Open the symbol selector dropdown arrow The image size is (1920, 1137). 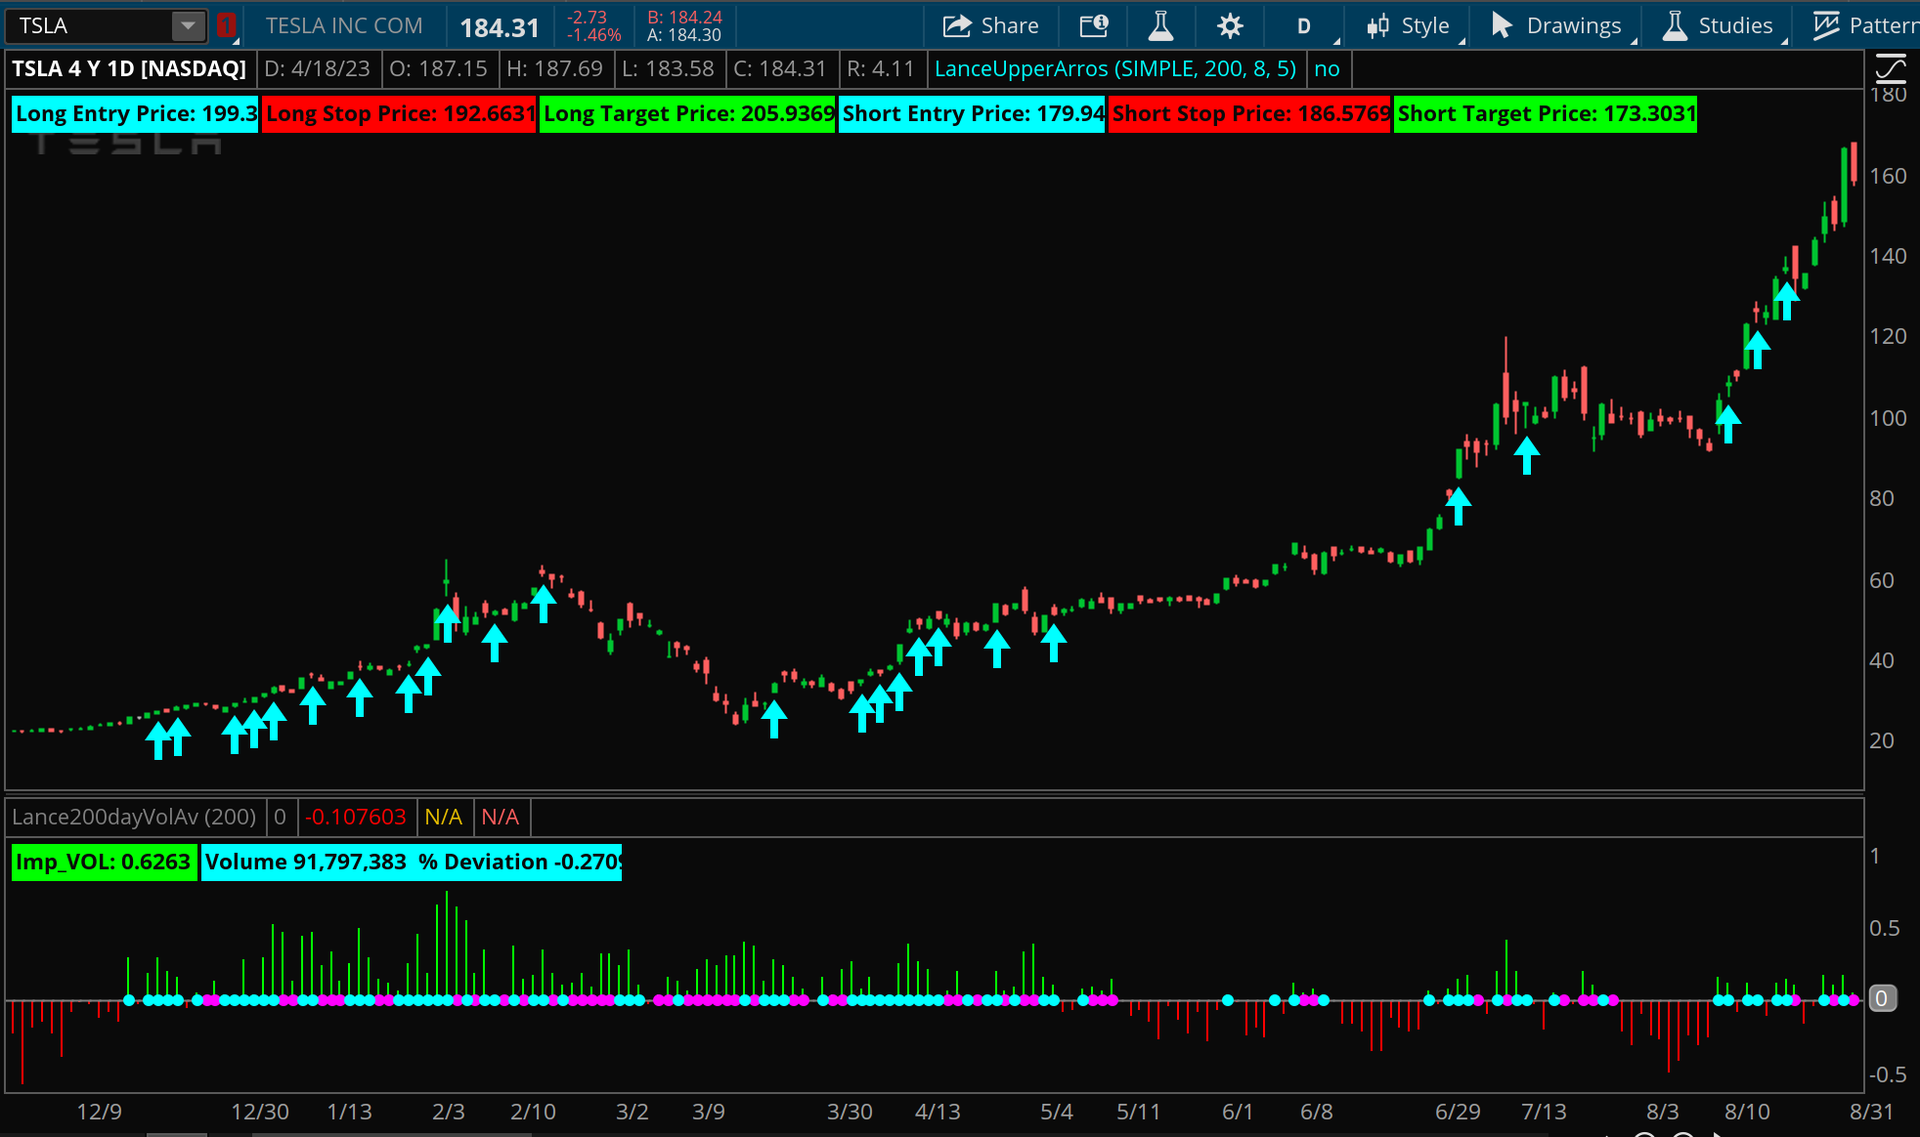tap(187, 25)
